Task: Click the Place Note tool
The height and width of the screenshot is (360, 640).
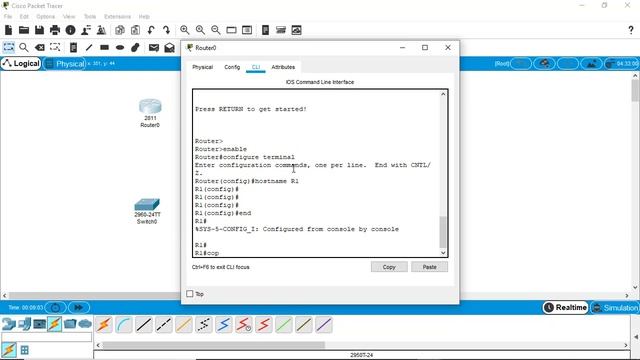Action: pyautogui.click(x=73, y=47)
